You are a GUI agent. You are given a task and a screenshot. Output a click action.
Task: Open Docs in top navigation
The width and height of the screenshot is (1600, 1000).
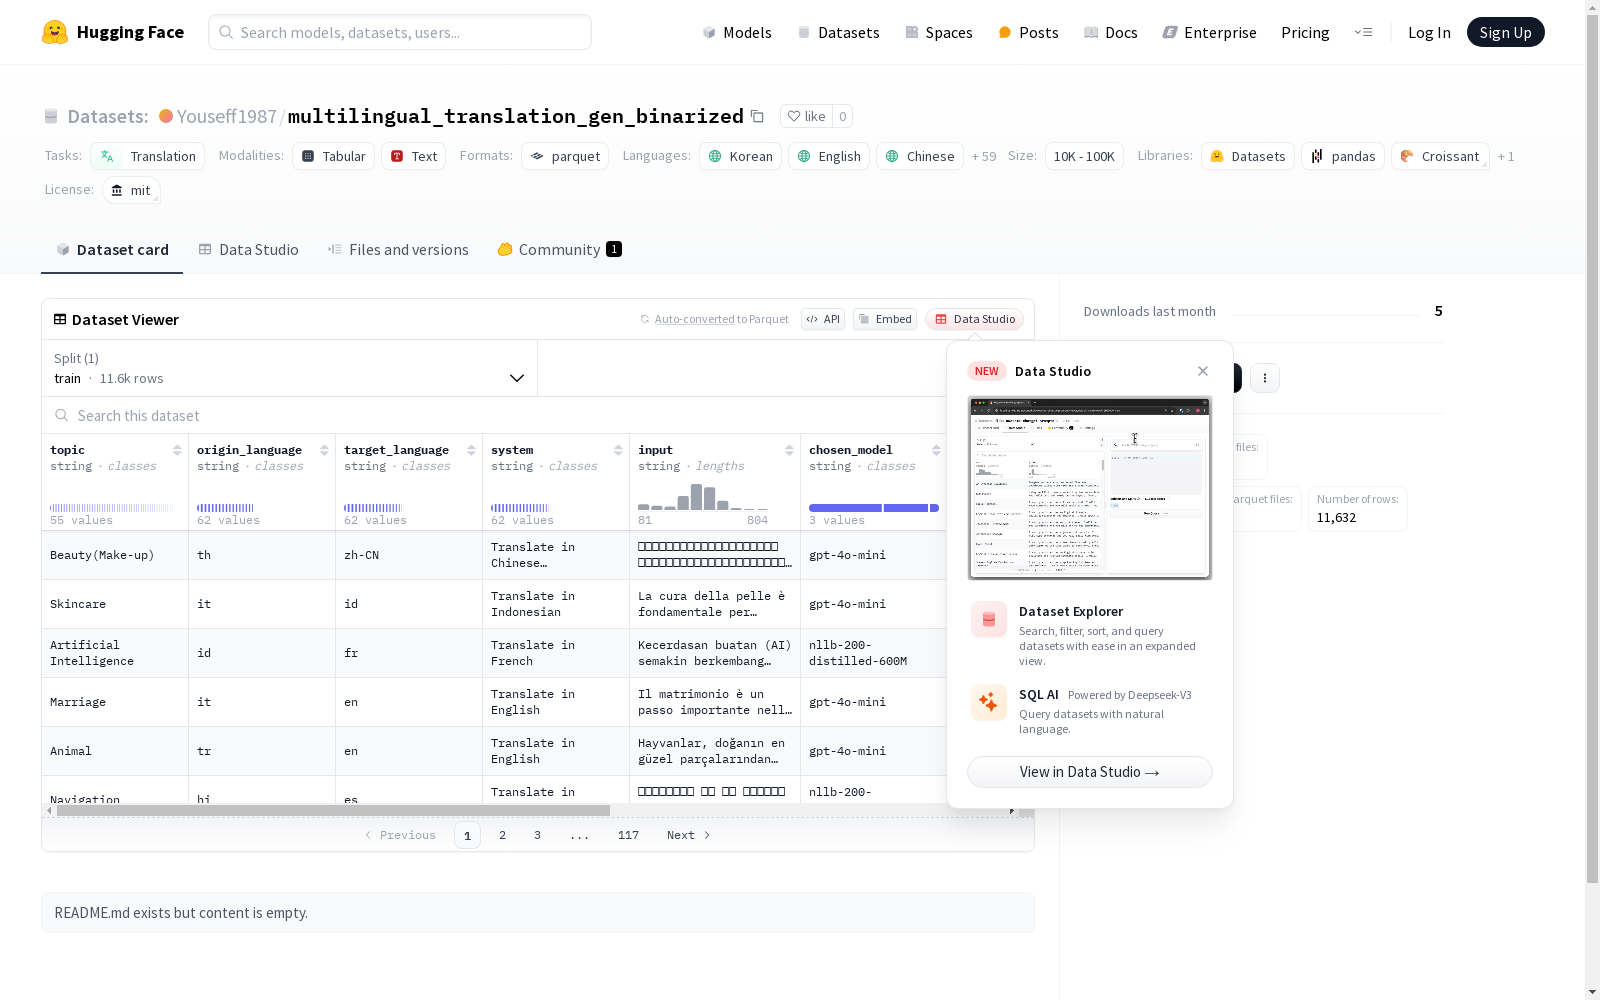click(1111, 32)
